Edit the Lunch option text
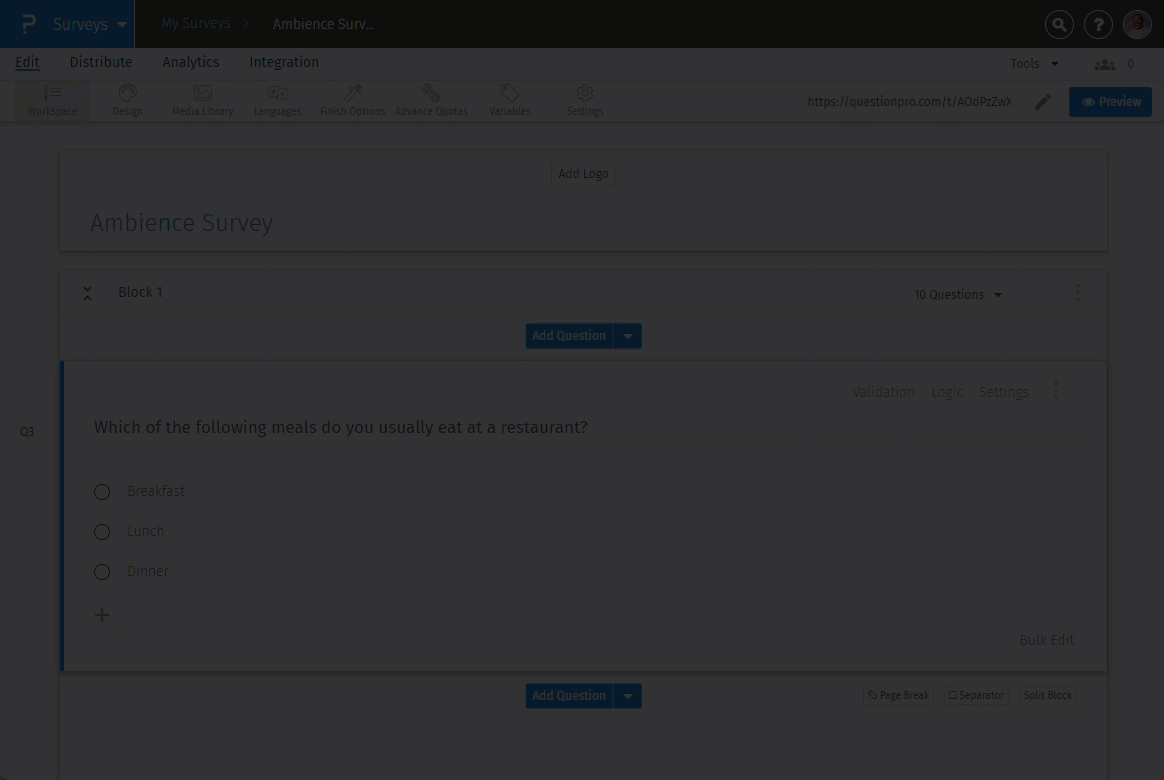Image resolution: width=1164 pixels, height=780 pixels. [x=146, y=531]
